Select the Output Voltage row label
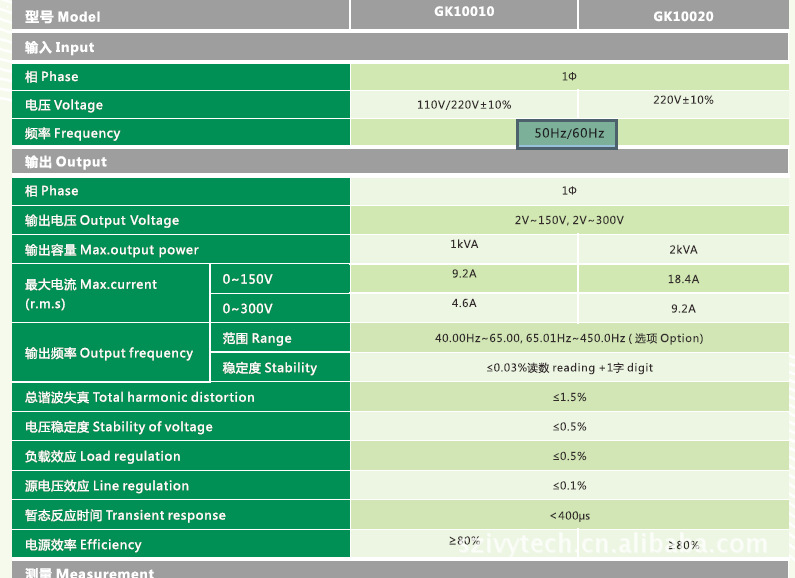Viewport: 795px width, 578px height. pyautogui.click(x=102, y=220)
